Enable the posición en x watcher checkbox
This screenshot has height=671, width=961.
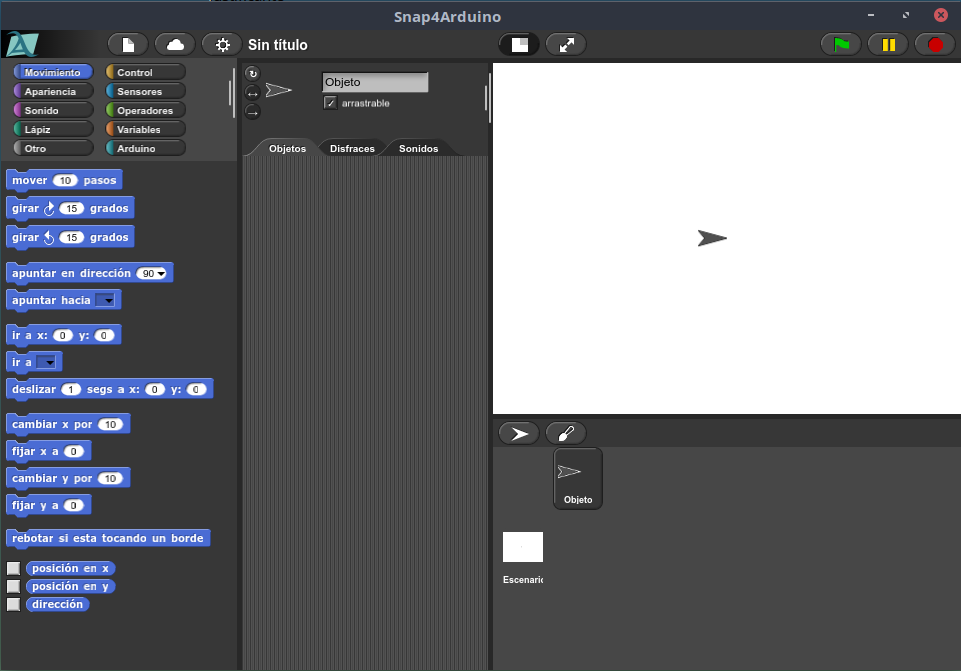(x=14, y=568)
